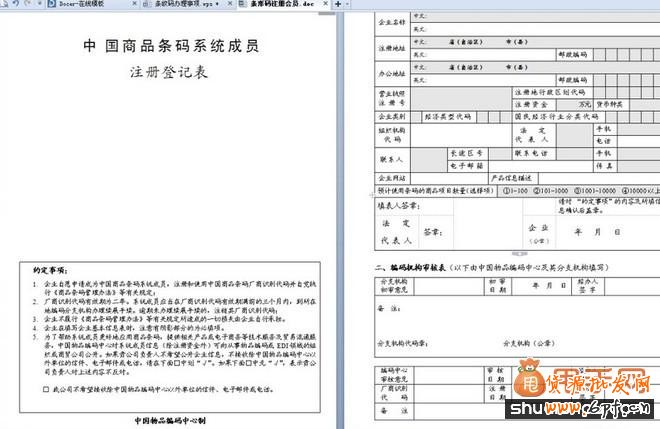This screenshot has width=660, height=429.
Task: Choose option ② 101-1000
Action: tap(551, 191)
